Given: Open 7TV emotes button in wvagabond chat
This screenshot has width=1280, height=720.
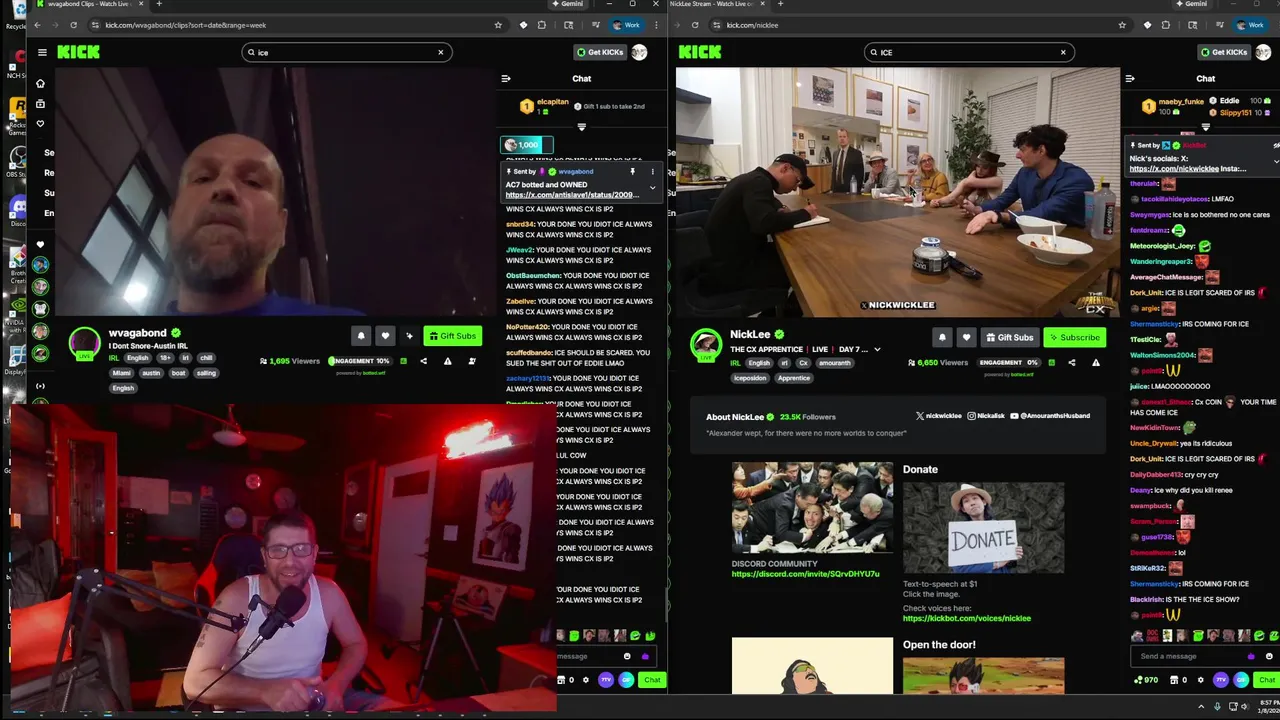Looking at the screenshot, I should 606,680.
